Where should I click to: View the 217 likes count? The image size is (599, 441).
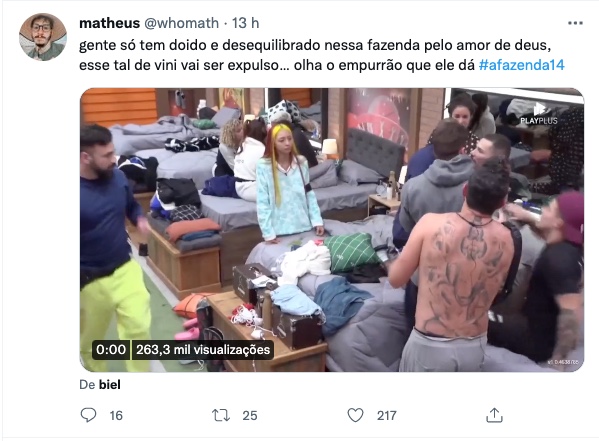click(x=387, y=415)
